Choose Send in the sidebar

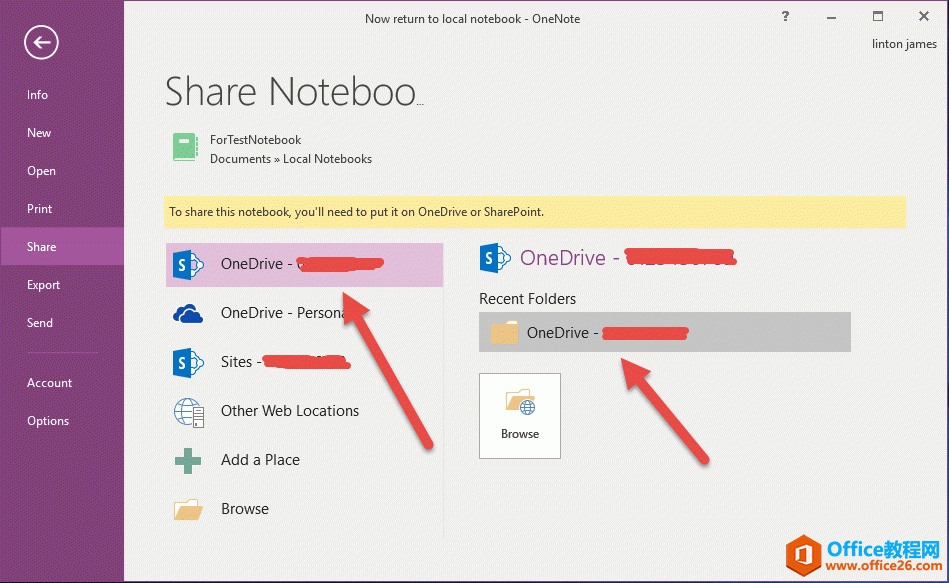(x=39, y=323)
